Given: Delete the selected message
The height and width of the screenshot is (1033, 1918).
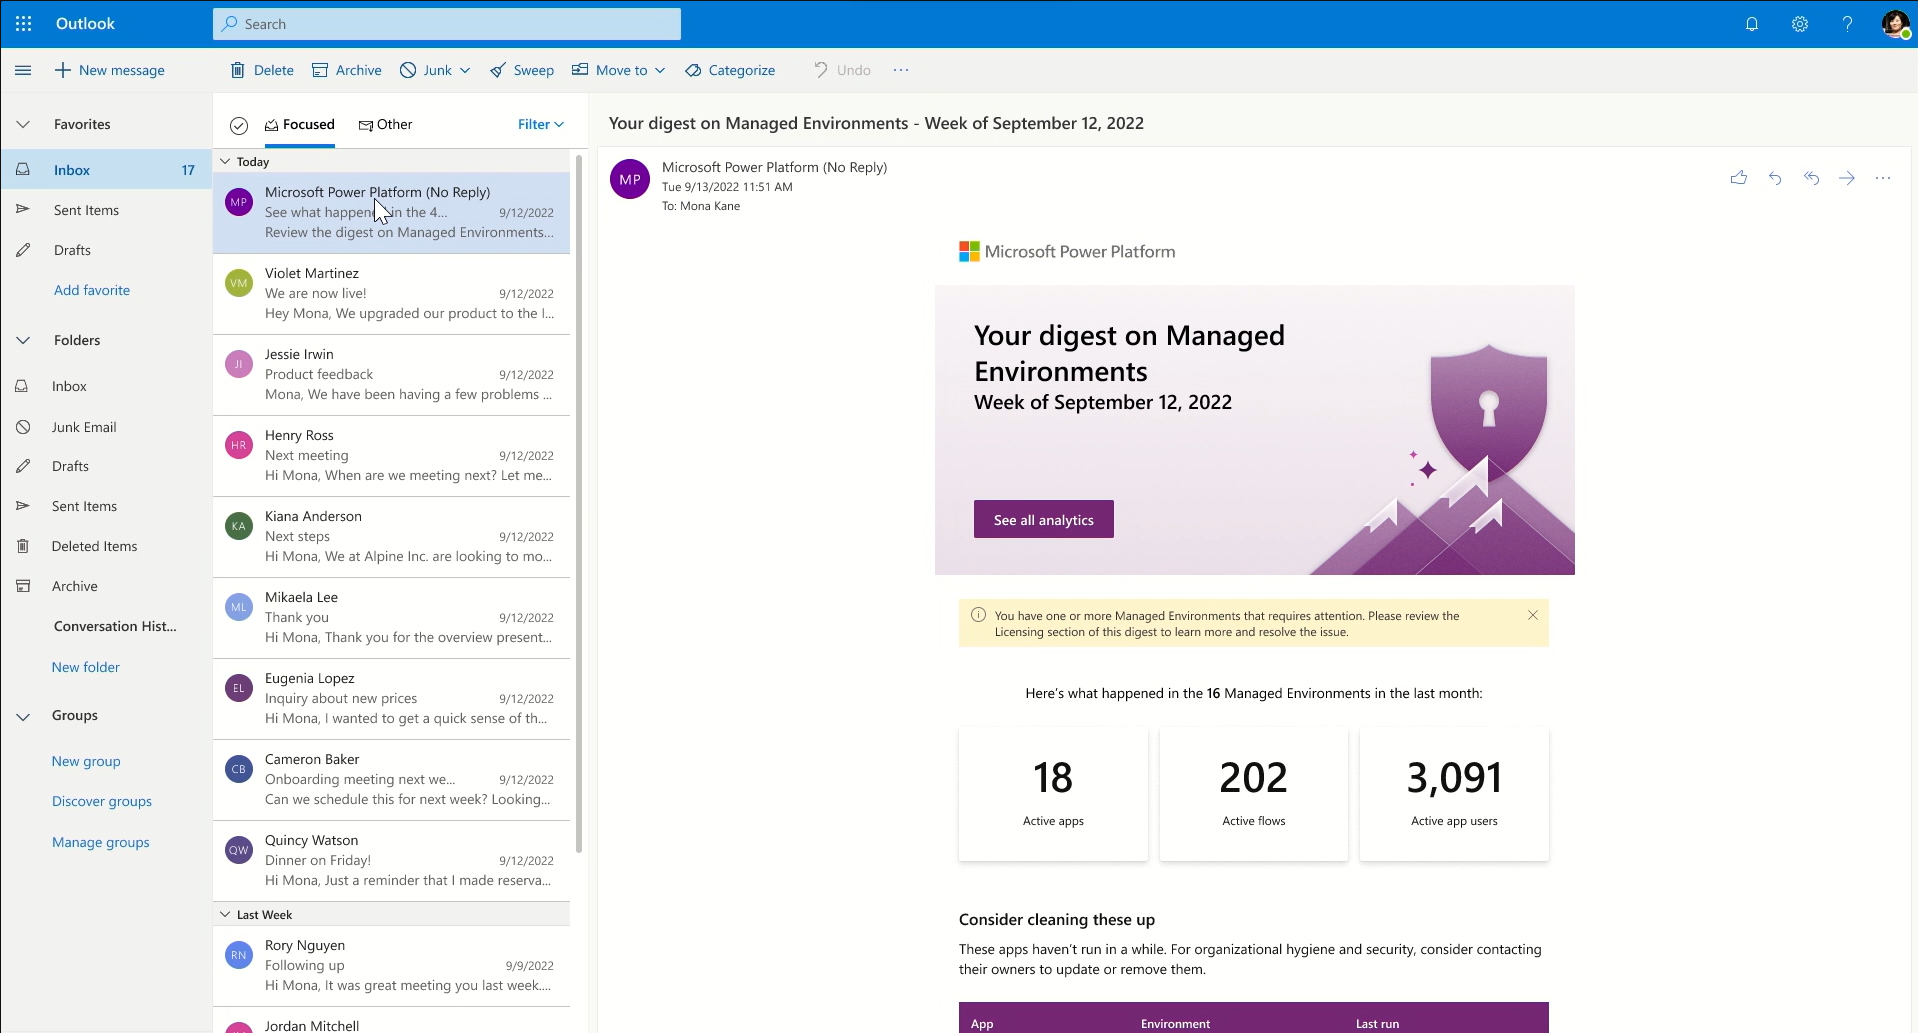Looking at the screenshot, I should coord(262,70).
